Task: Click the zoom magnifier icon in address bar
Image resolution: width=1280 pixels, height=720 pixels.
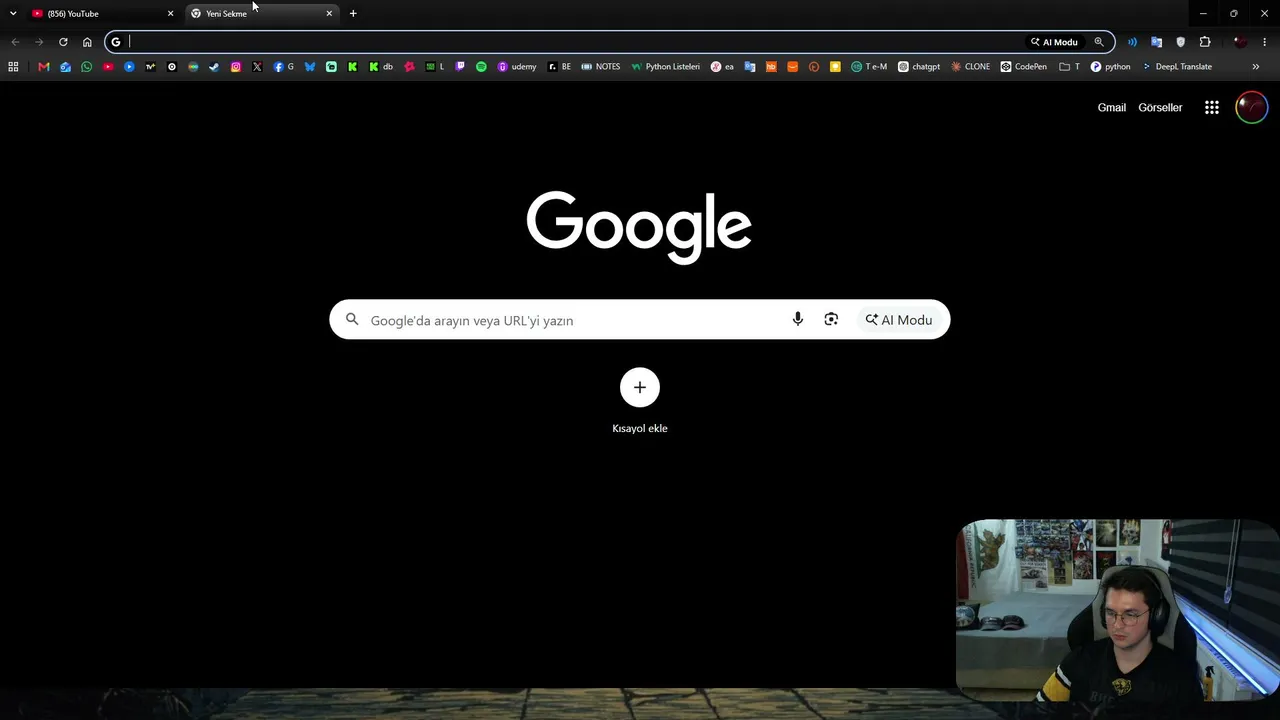Action: (1099, 42)
